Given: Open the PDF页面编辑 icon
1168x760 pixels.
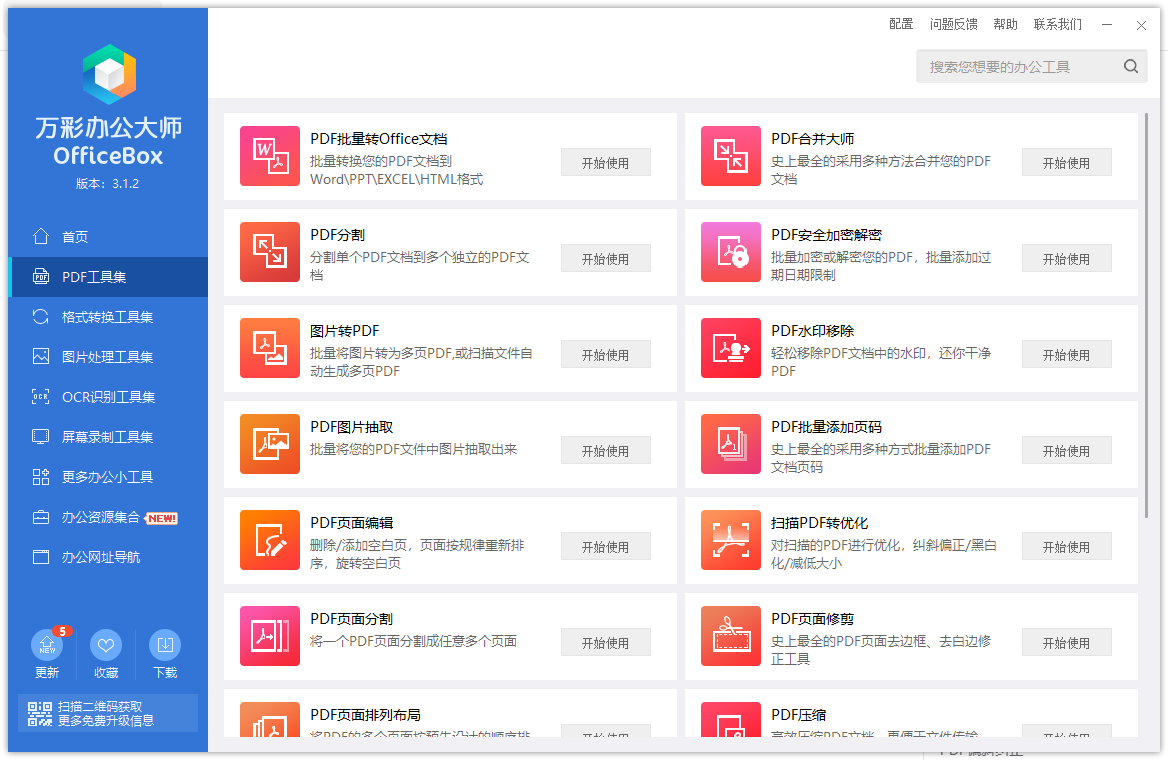Looking at the screenshot, I should tap(270, 540).
